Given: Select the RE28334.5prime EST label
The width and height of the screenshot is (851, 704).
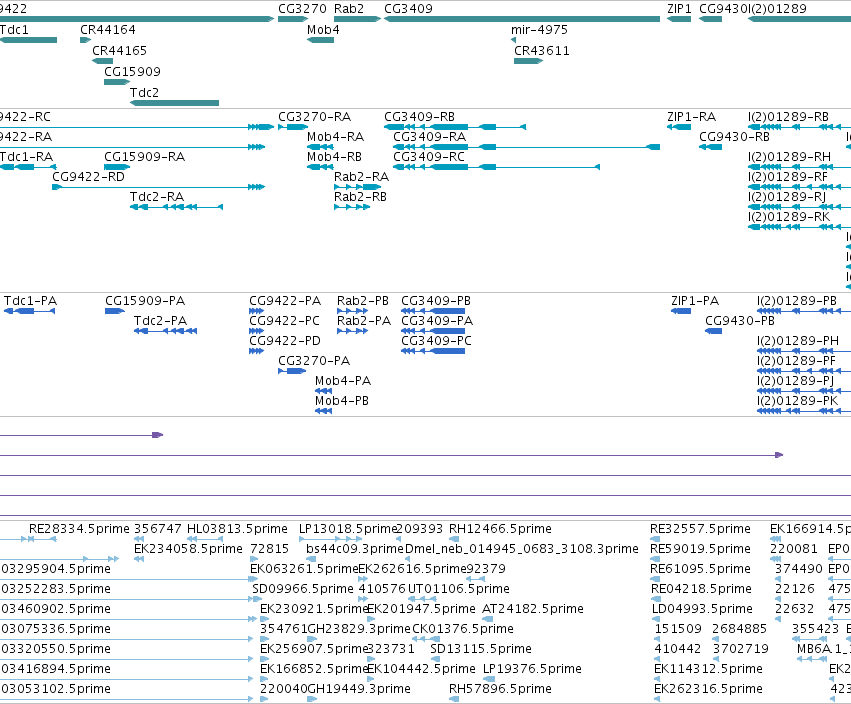Looking at the screenshot, I should [x=79, y=529].
